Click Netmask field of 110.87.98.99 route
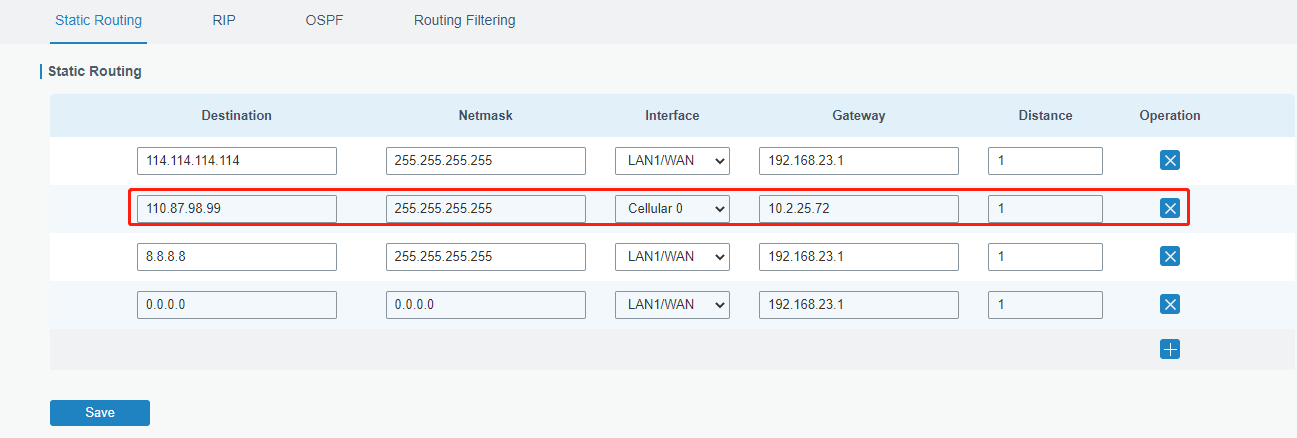The image size is (1297, 438). pos(485,208)
